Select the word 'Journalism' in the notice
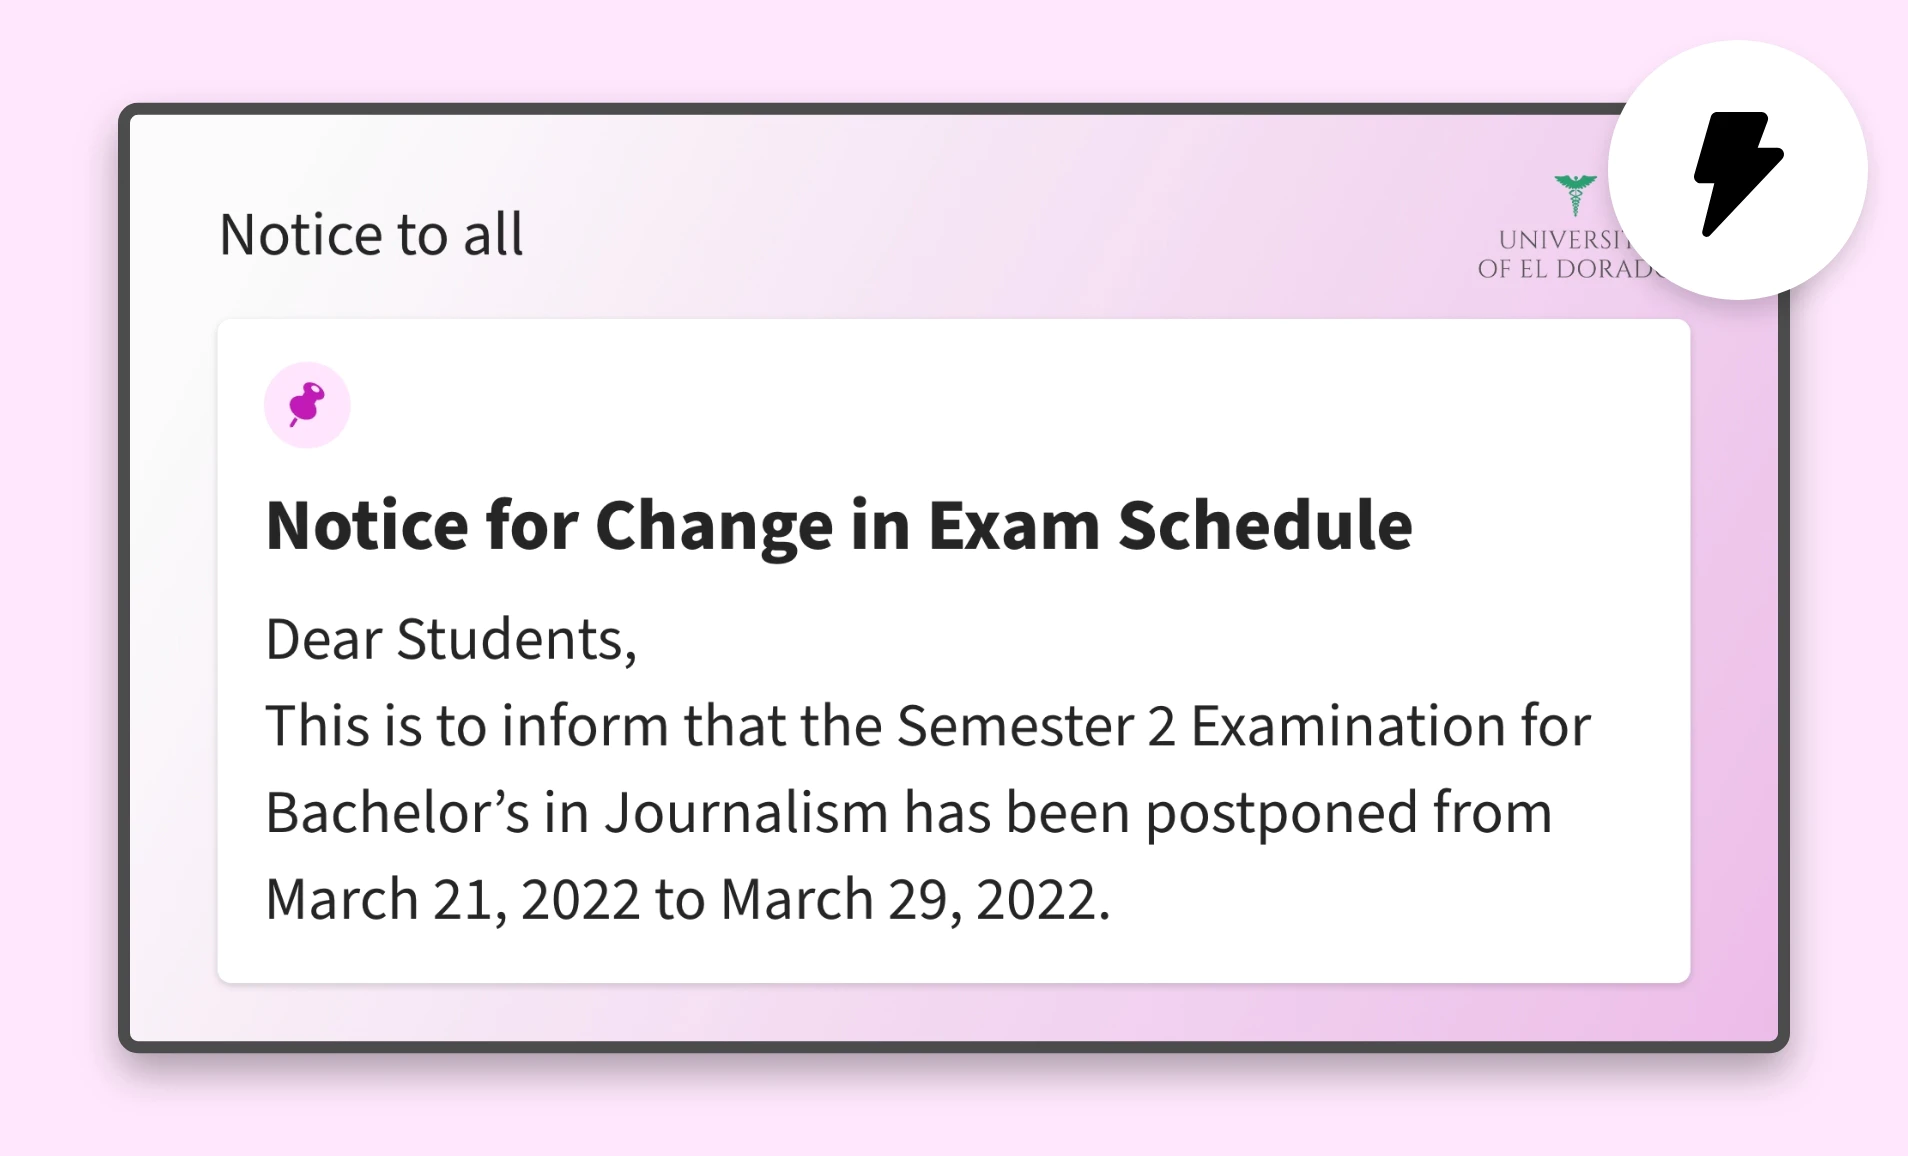1908x1156 pixels. pyautogui.click(x=746, y=812)
